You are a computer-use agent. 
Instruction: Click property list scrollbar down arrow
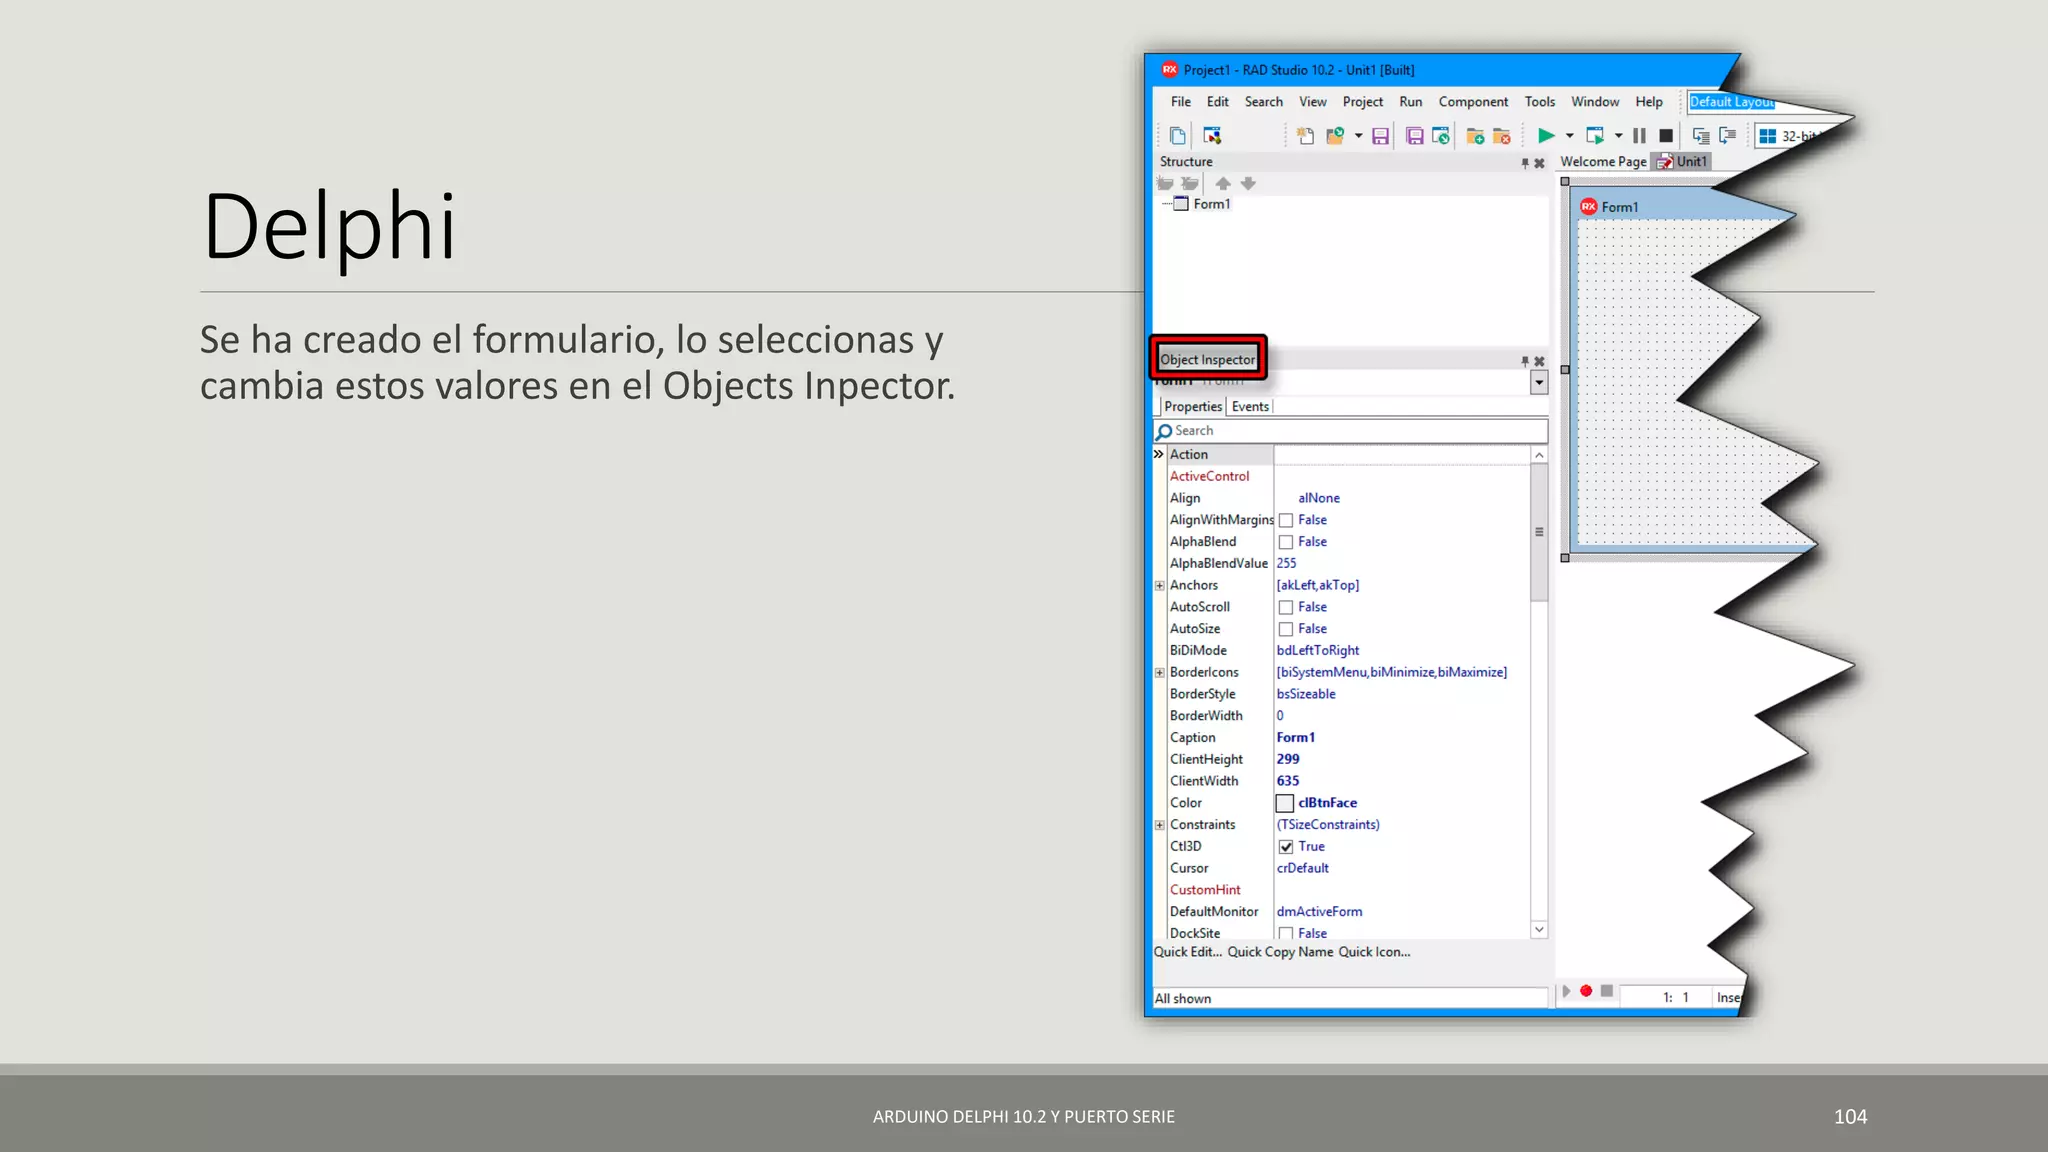1539,930
